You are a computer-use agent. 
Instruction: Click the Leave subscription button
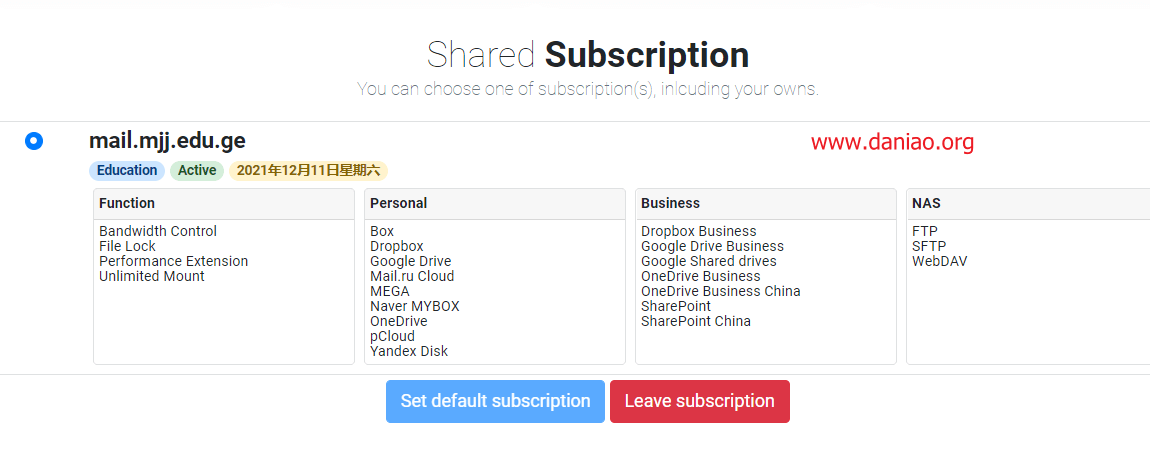(700, 401)
